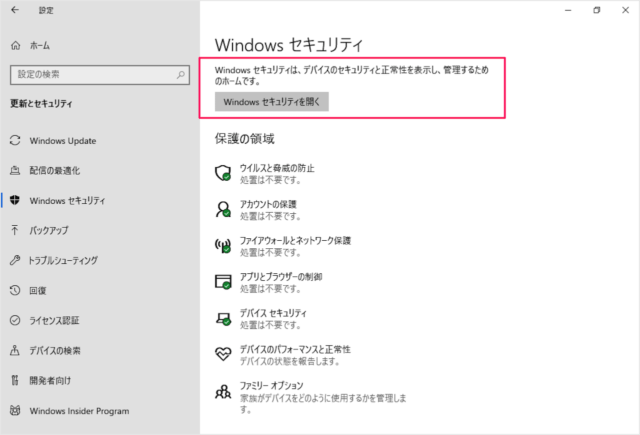Viewport: 640px width, 435px height.
Task: Click the back arrow icon
Action: [x=15, y=10]
